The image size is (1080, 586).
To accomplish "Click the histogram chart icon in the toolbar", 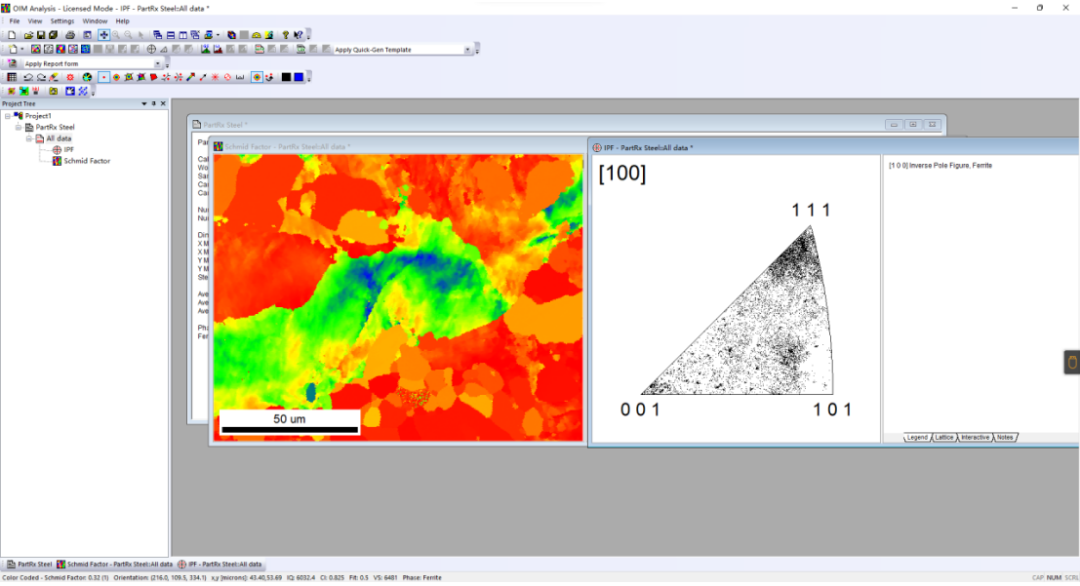I will tap(240, 77).
